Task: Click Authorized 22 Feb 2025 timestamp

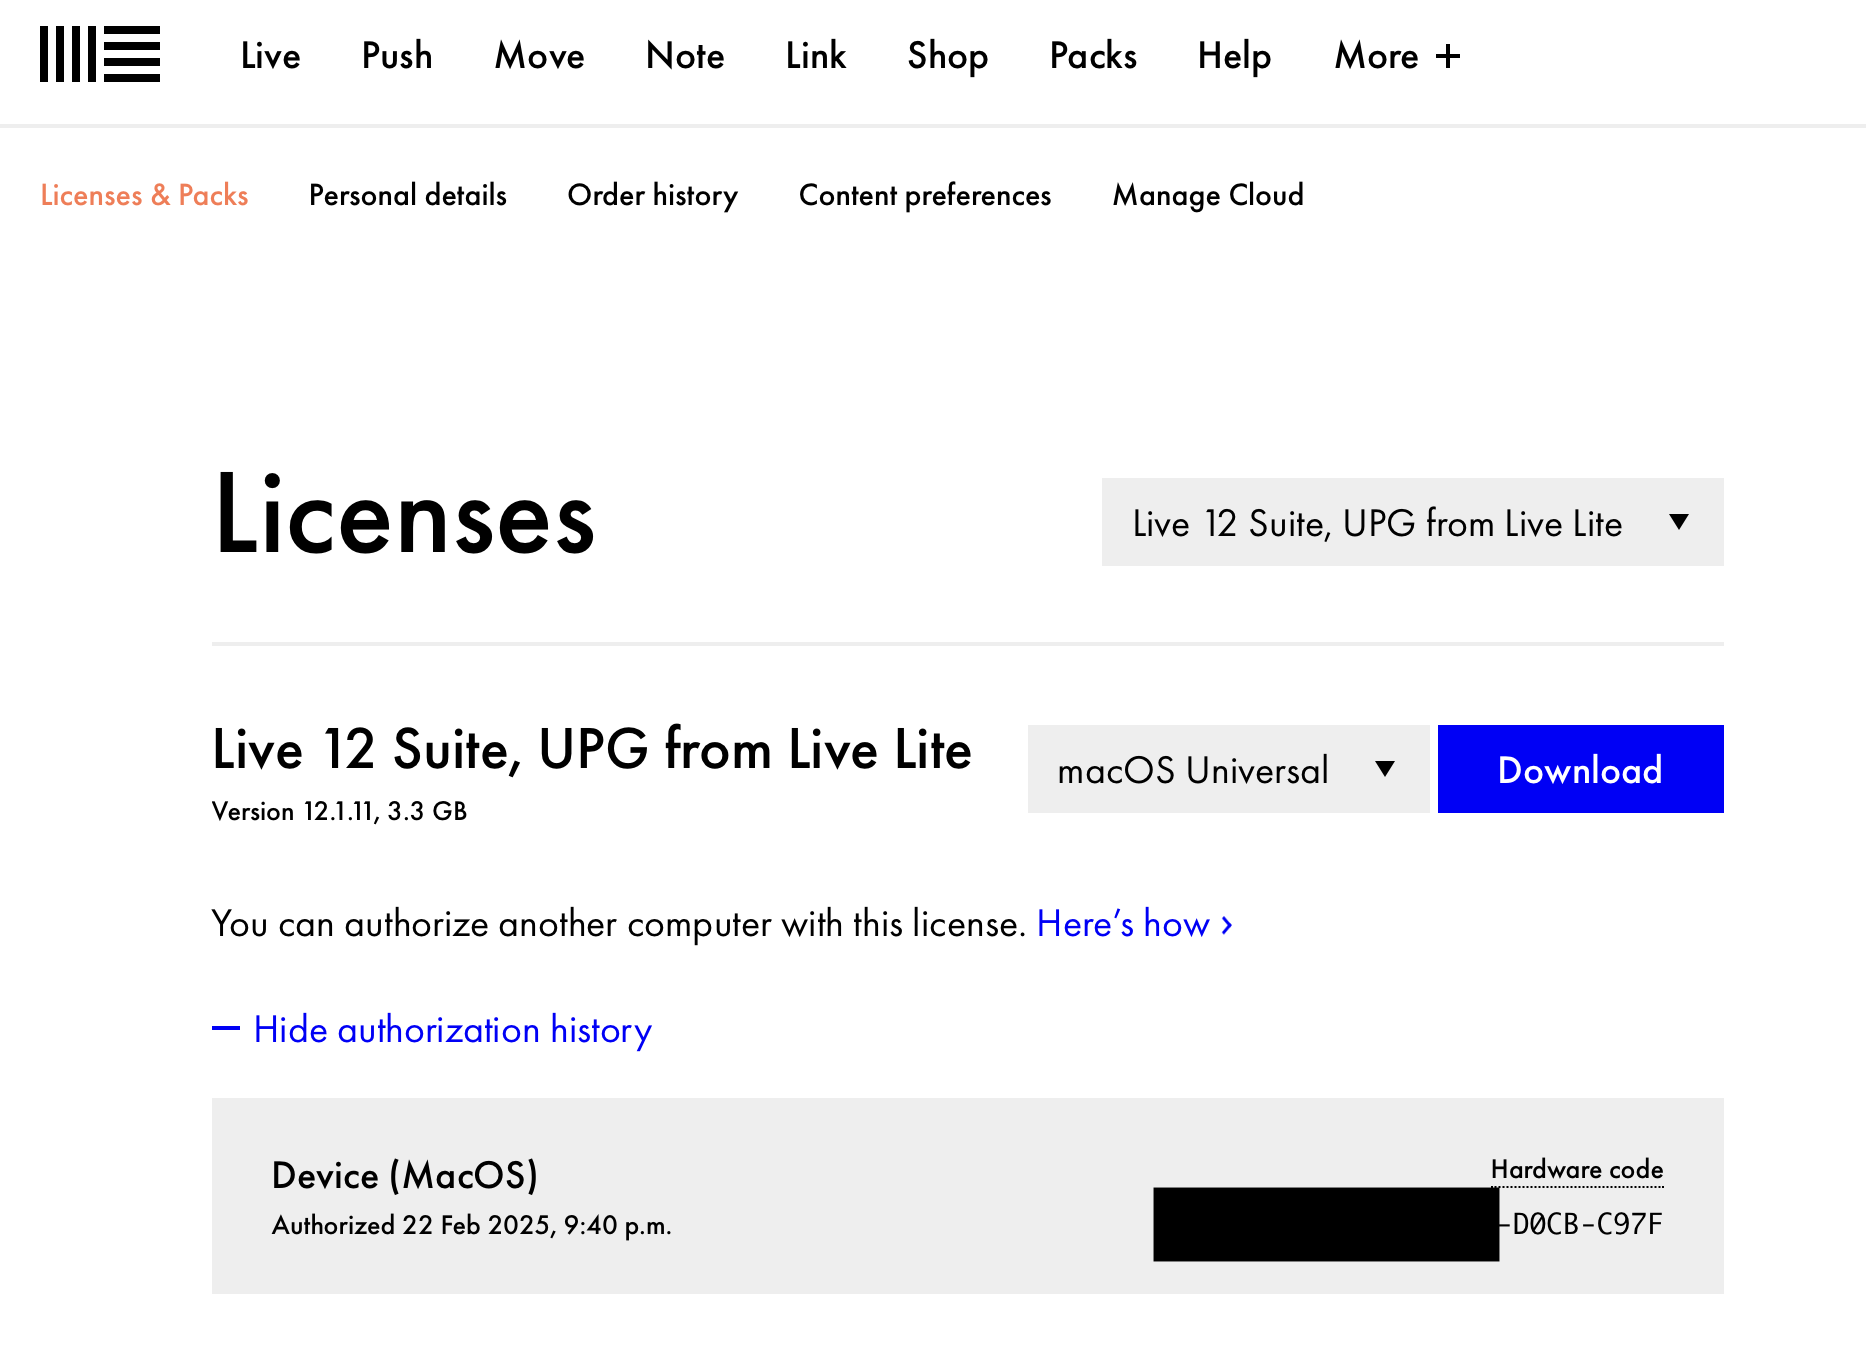Action: point(471,1226)
